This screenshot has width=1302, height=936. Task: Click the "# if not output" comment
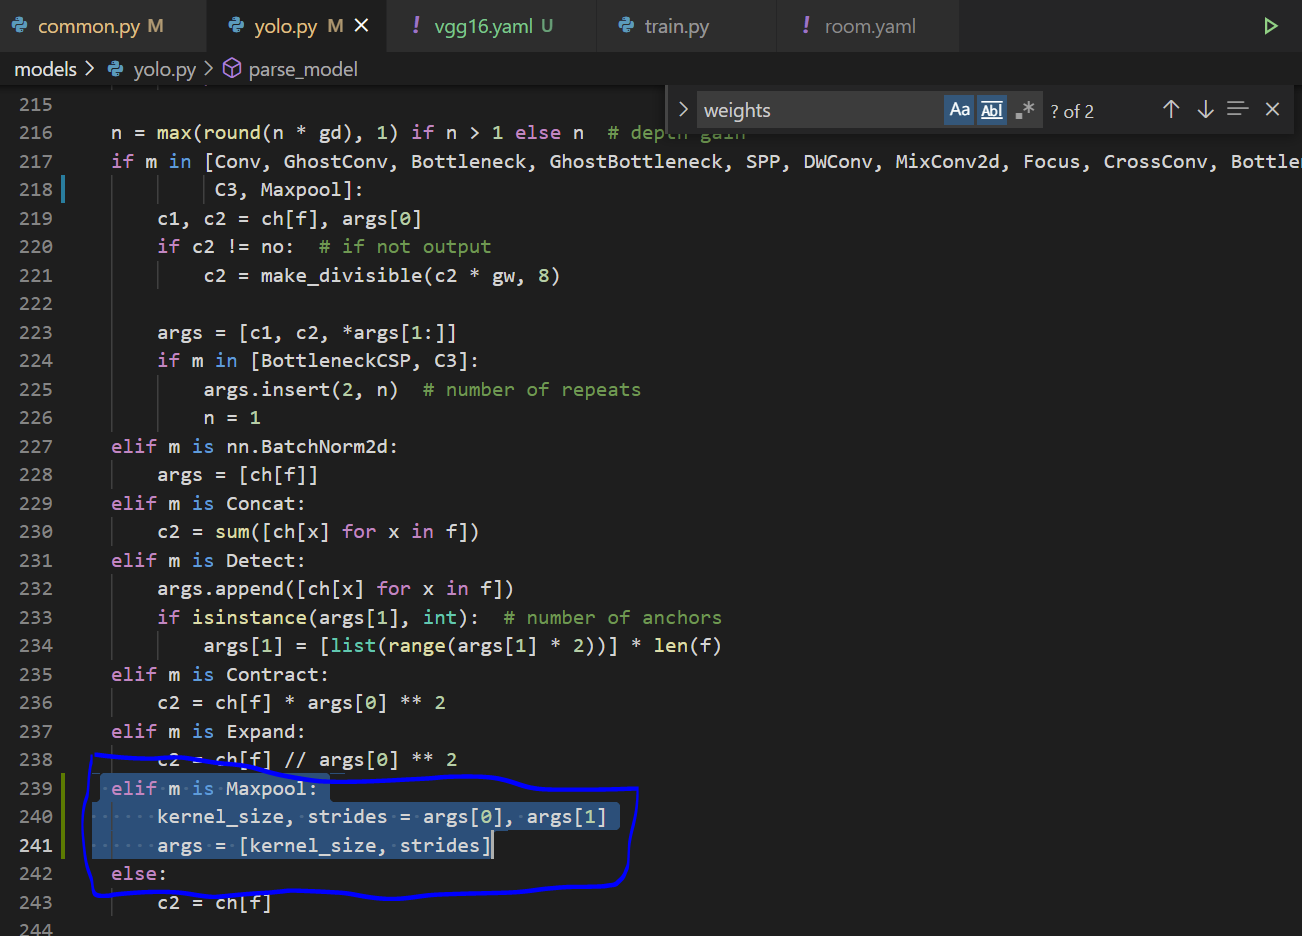[405, 246]
